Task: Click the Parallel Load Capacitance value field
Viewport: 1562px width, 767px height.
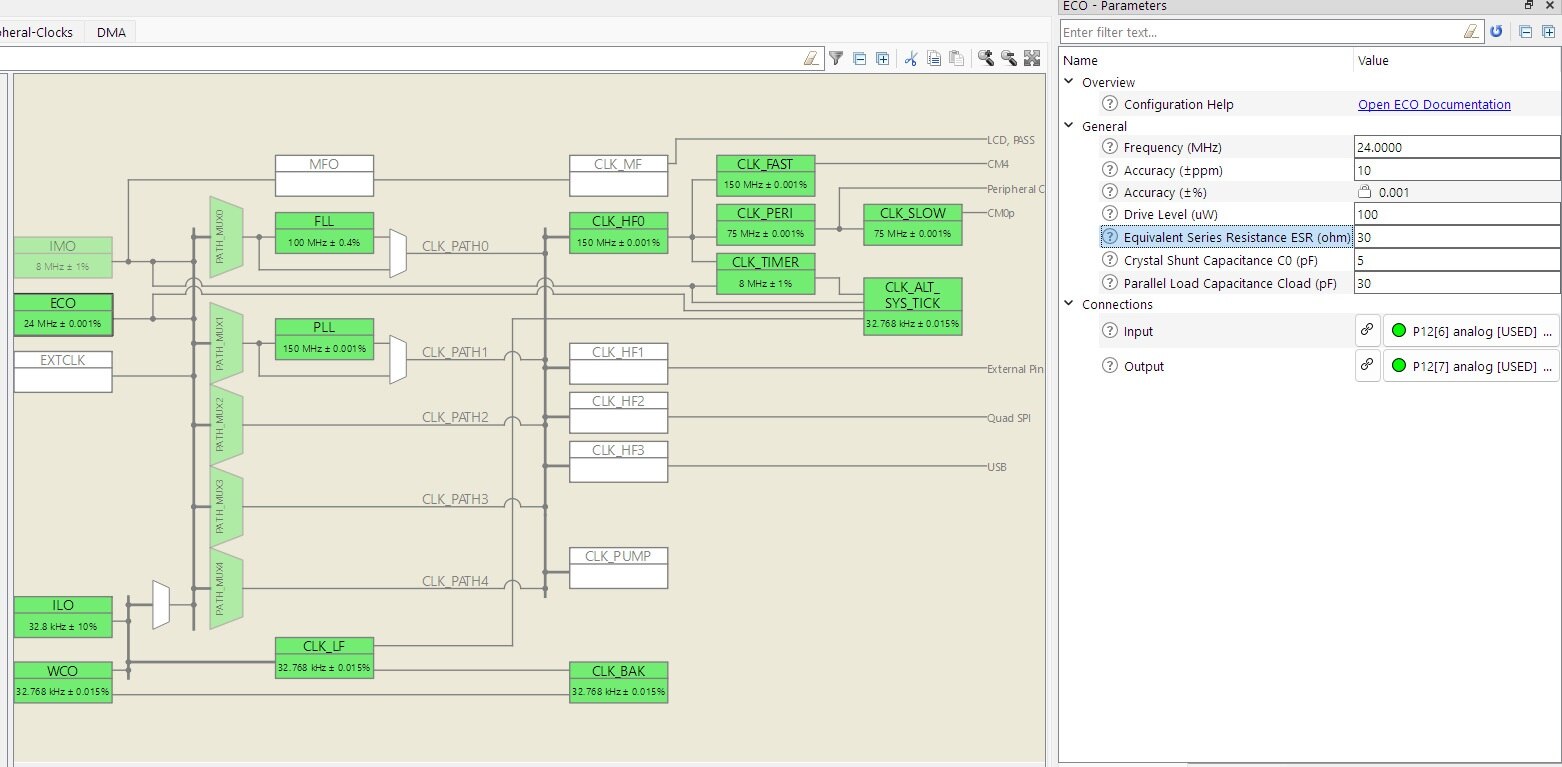Action: (1457, 283)
